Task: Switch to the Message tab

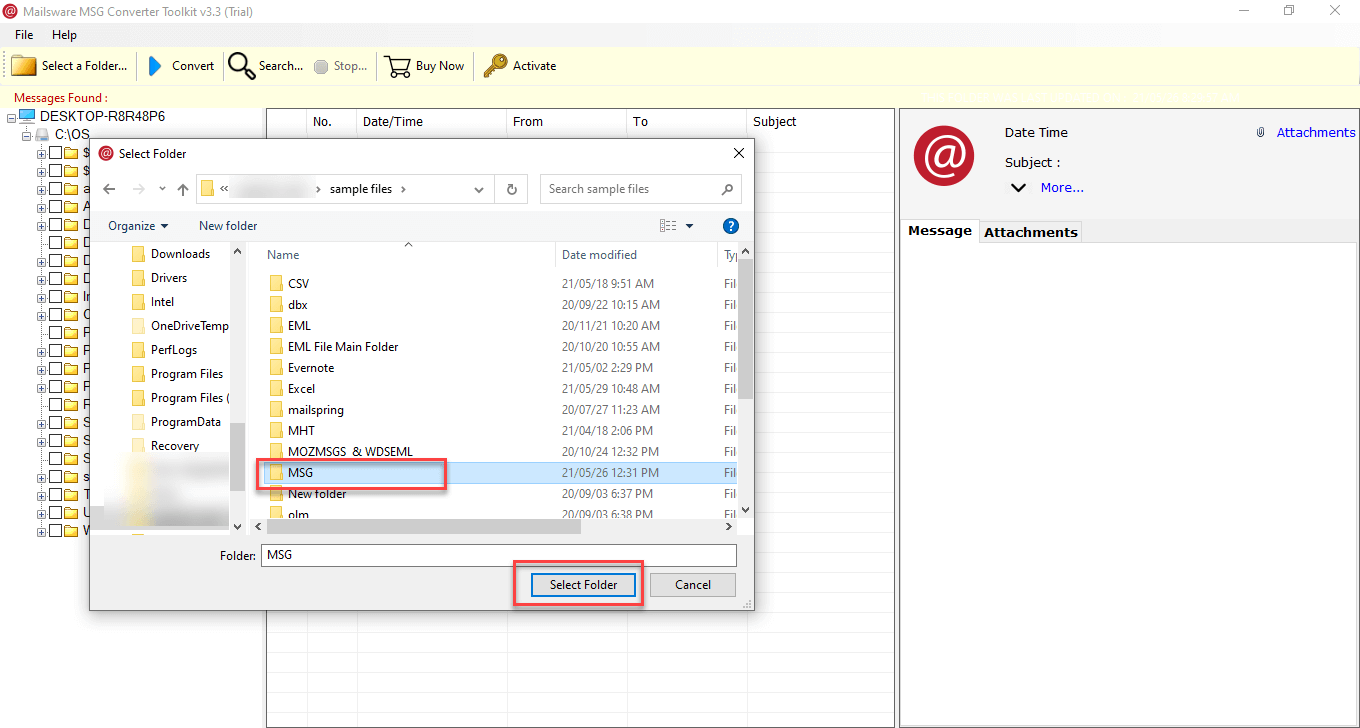Action: point(940,231)
